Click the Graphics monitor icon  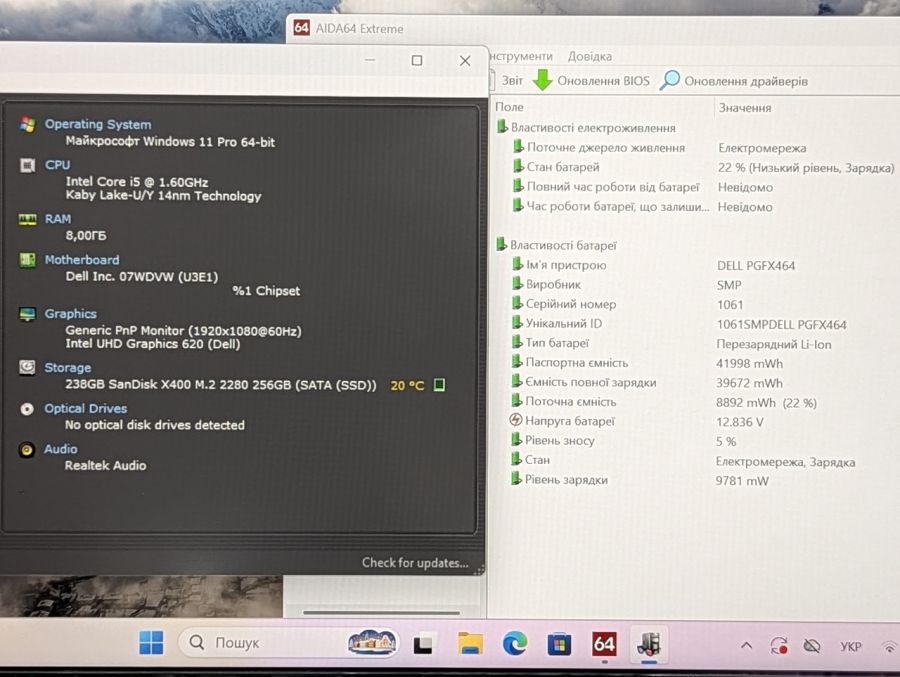tap(27, 314)
